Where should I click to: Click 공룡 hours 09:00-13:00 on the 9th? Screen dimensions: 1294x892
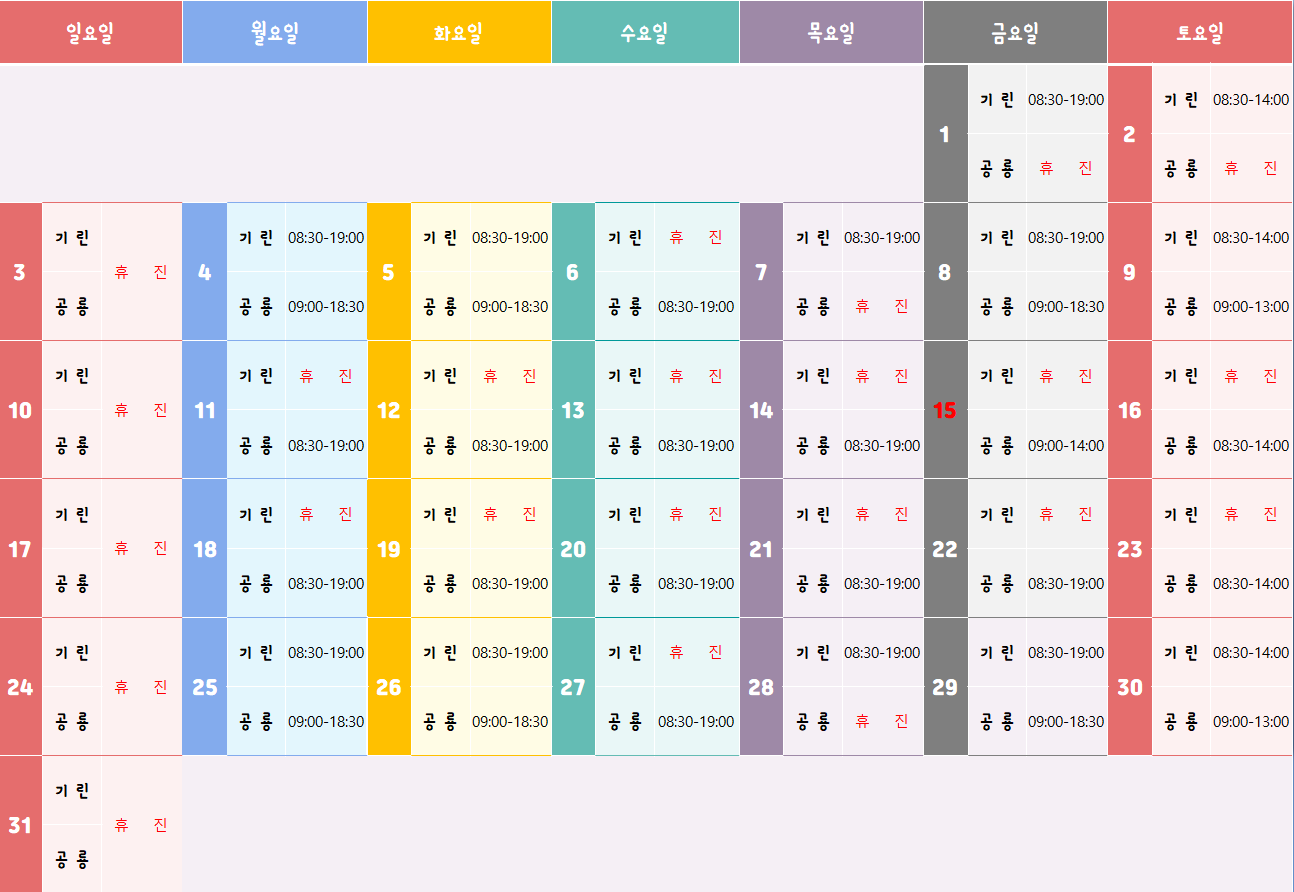[x=1251, y=306]
